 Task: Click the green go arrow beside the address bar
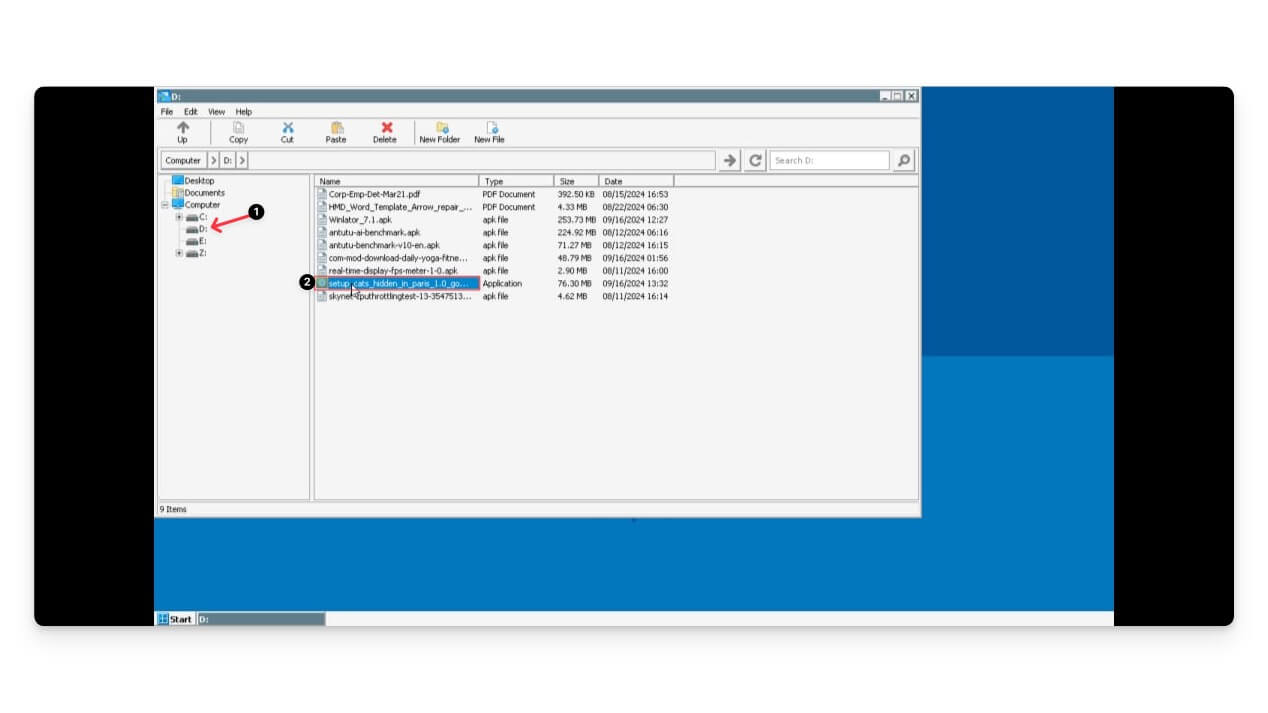[729, 160]
